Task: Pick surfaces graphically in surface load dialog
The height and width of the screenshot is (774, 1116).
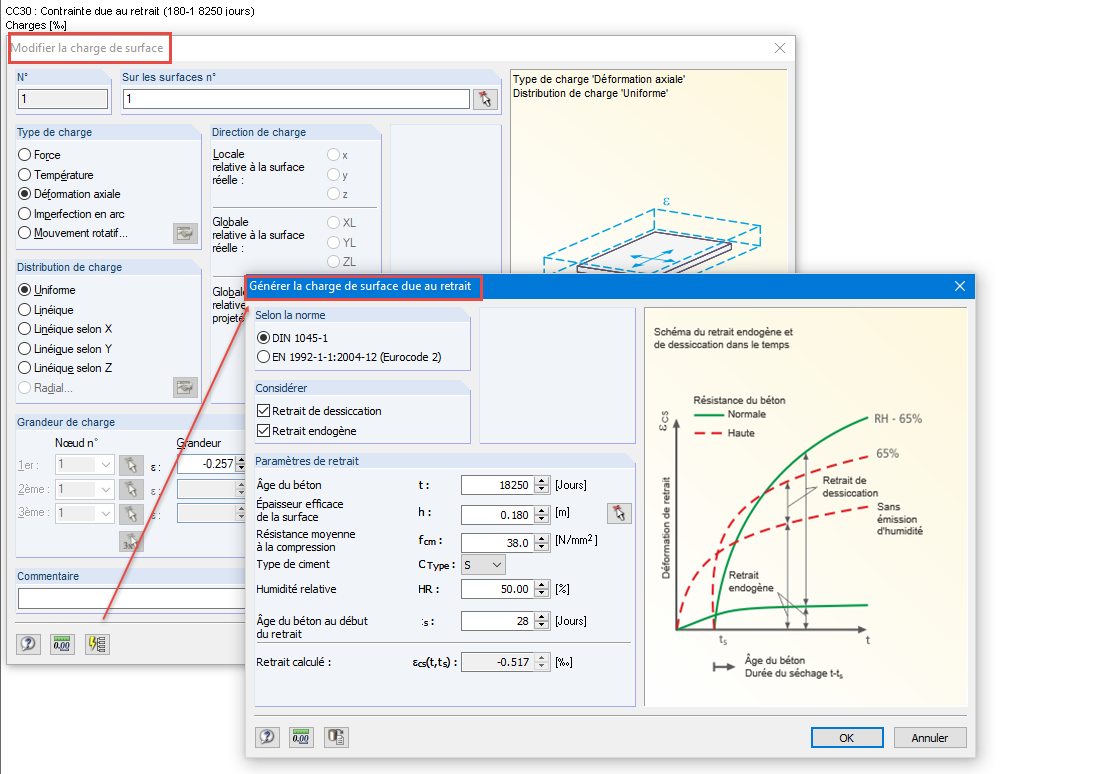Action: pyautogui.click(x=485, y=99)
